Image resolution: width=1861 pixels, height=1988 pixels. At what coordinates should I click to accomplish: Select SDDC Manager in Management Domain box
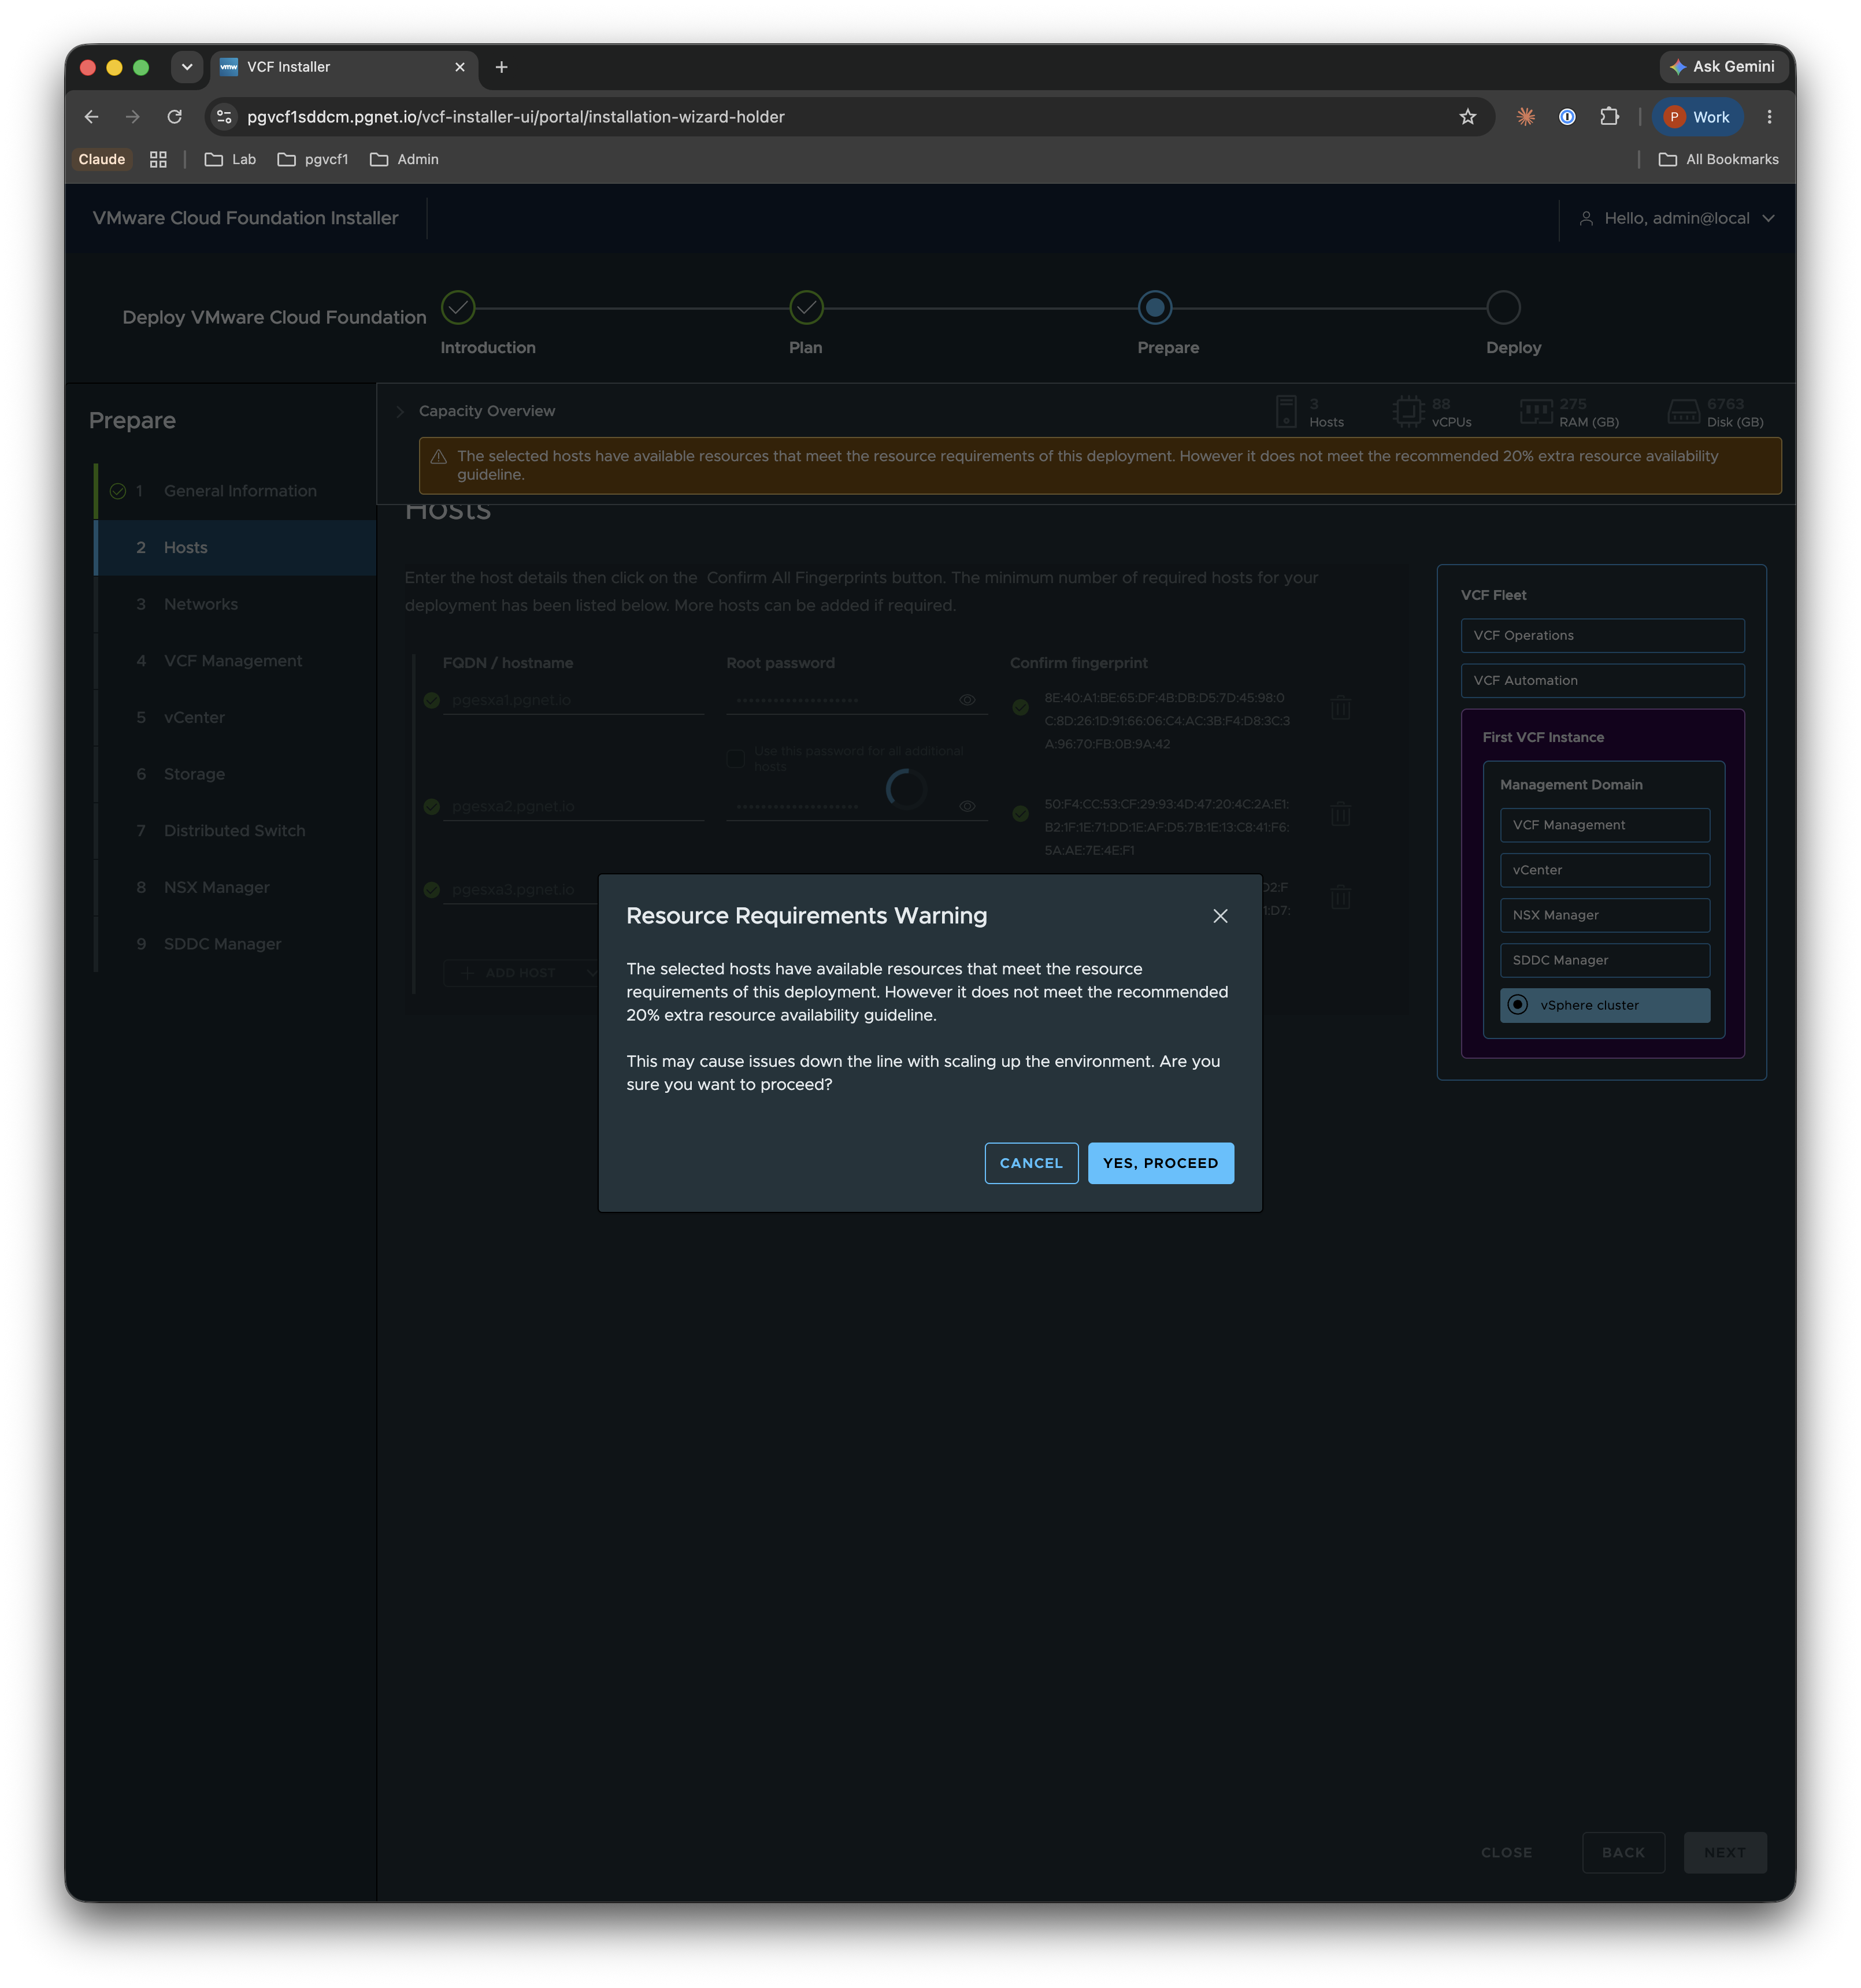(x=1604, y=961)
